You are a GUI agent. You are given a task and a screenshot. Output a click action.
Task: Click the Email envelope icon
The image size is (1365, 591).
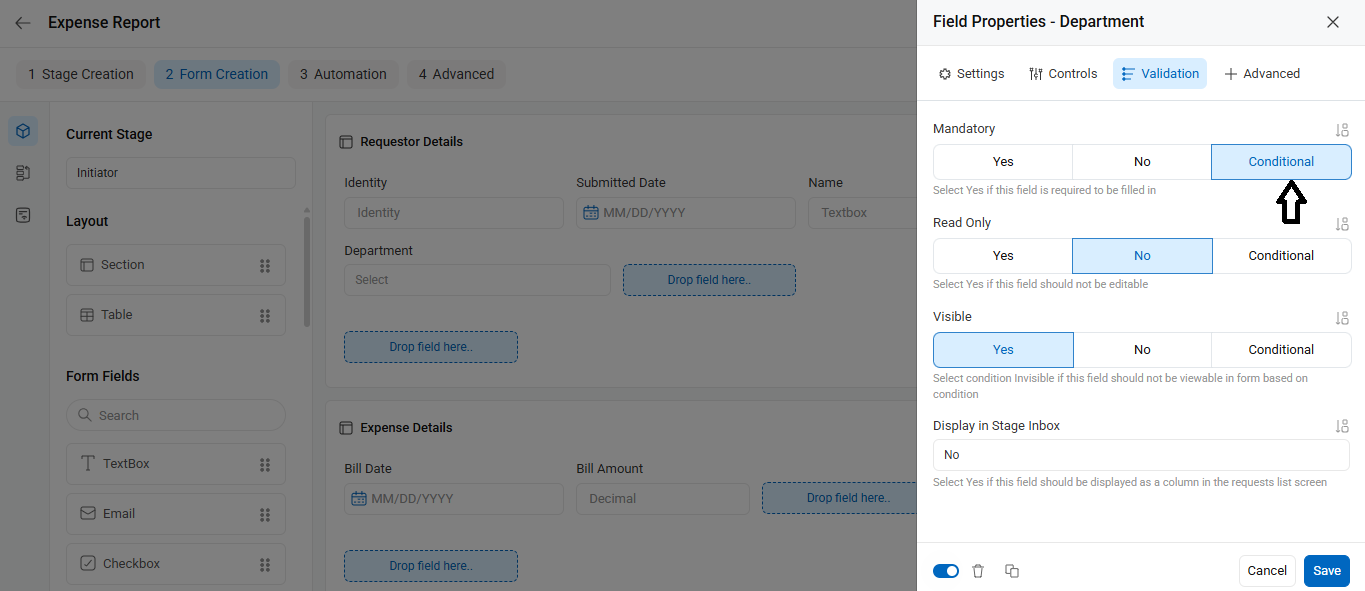click(88, 513)
